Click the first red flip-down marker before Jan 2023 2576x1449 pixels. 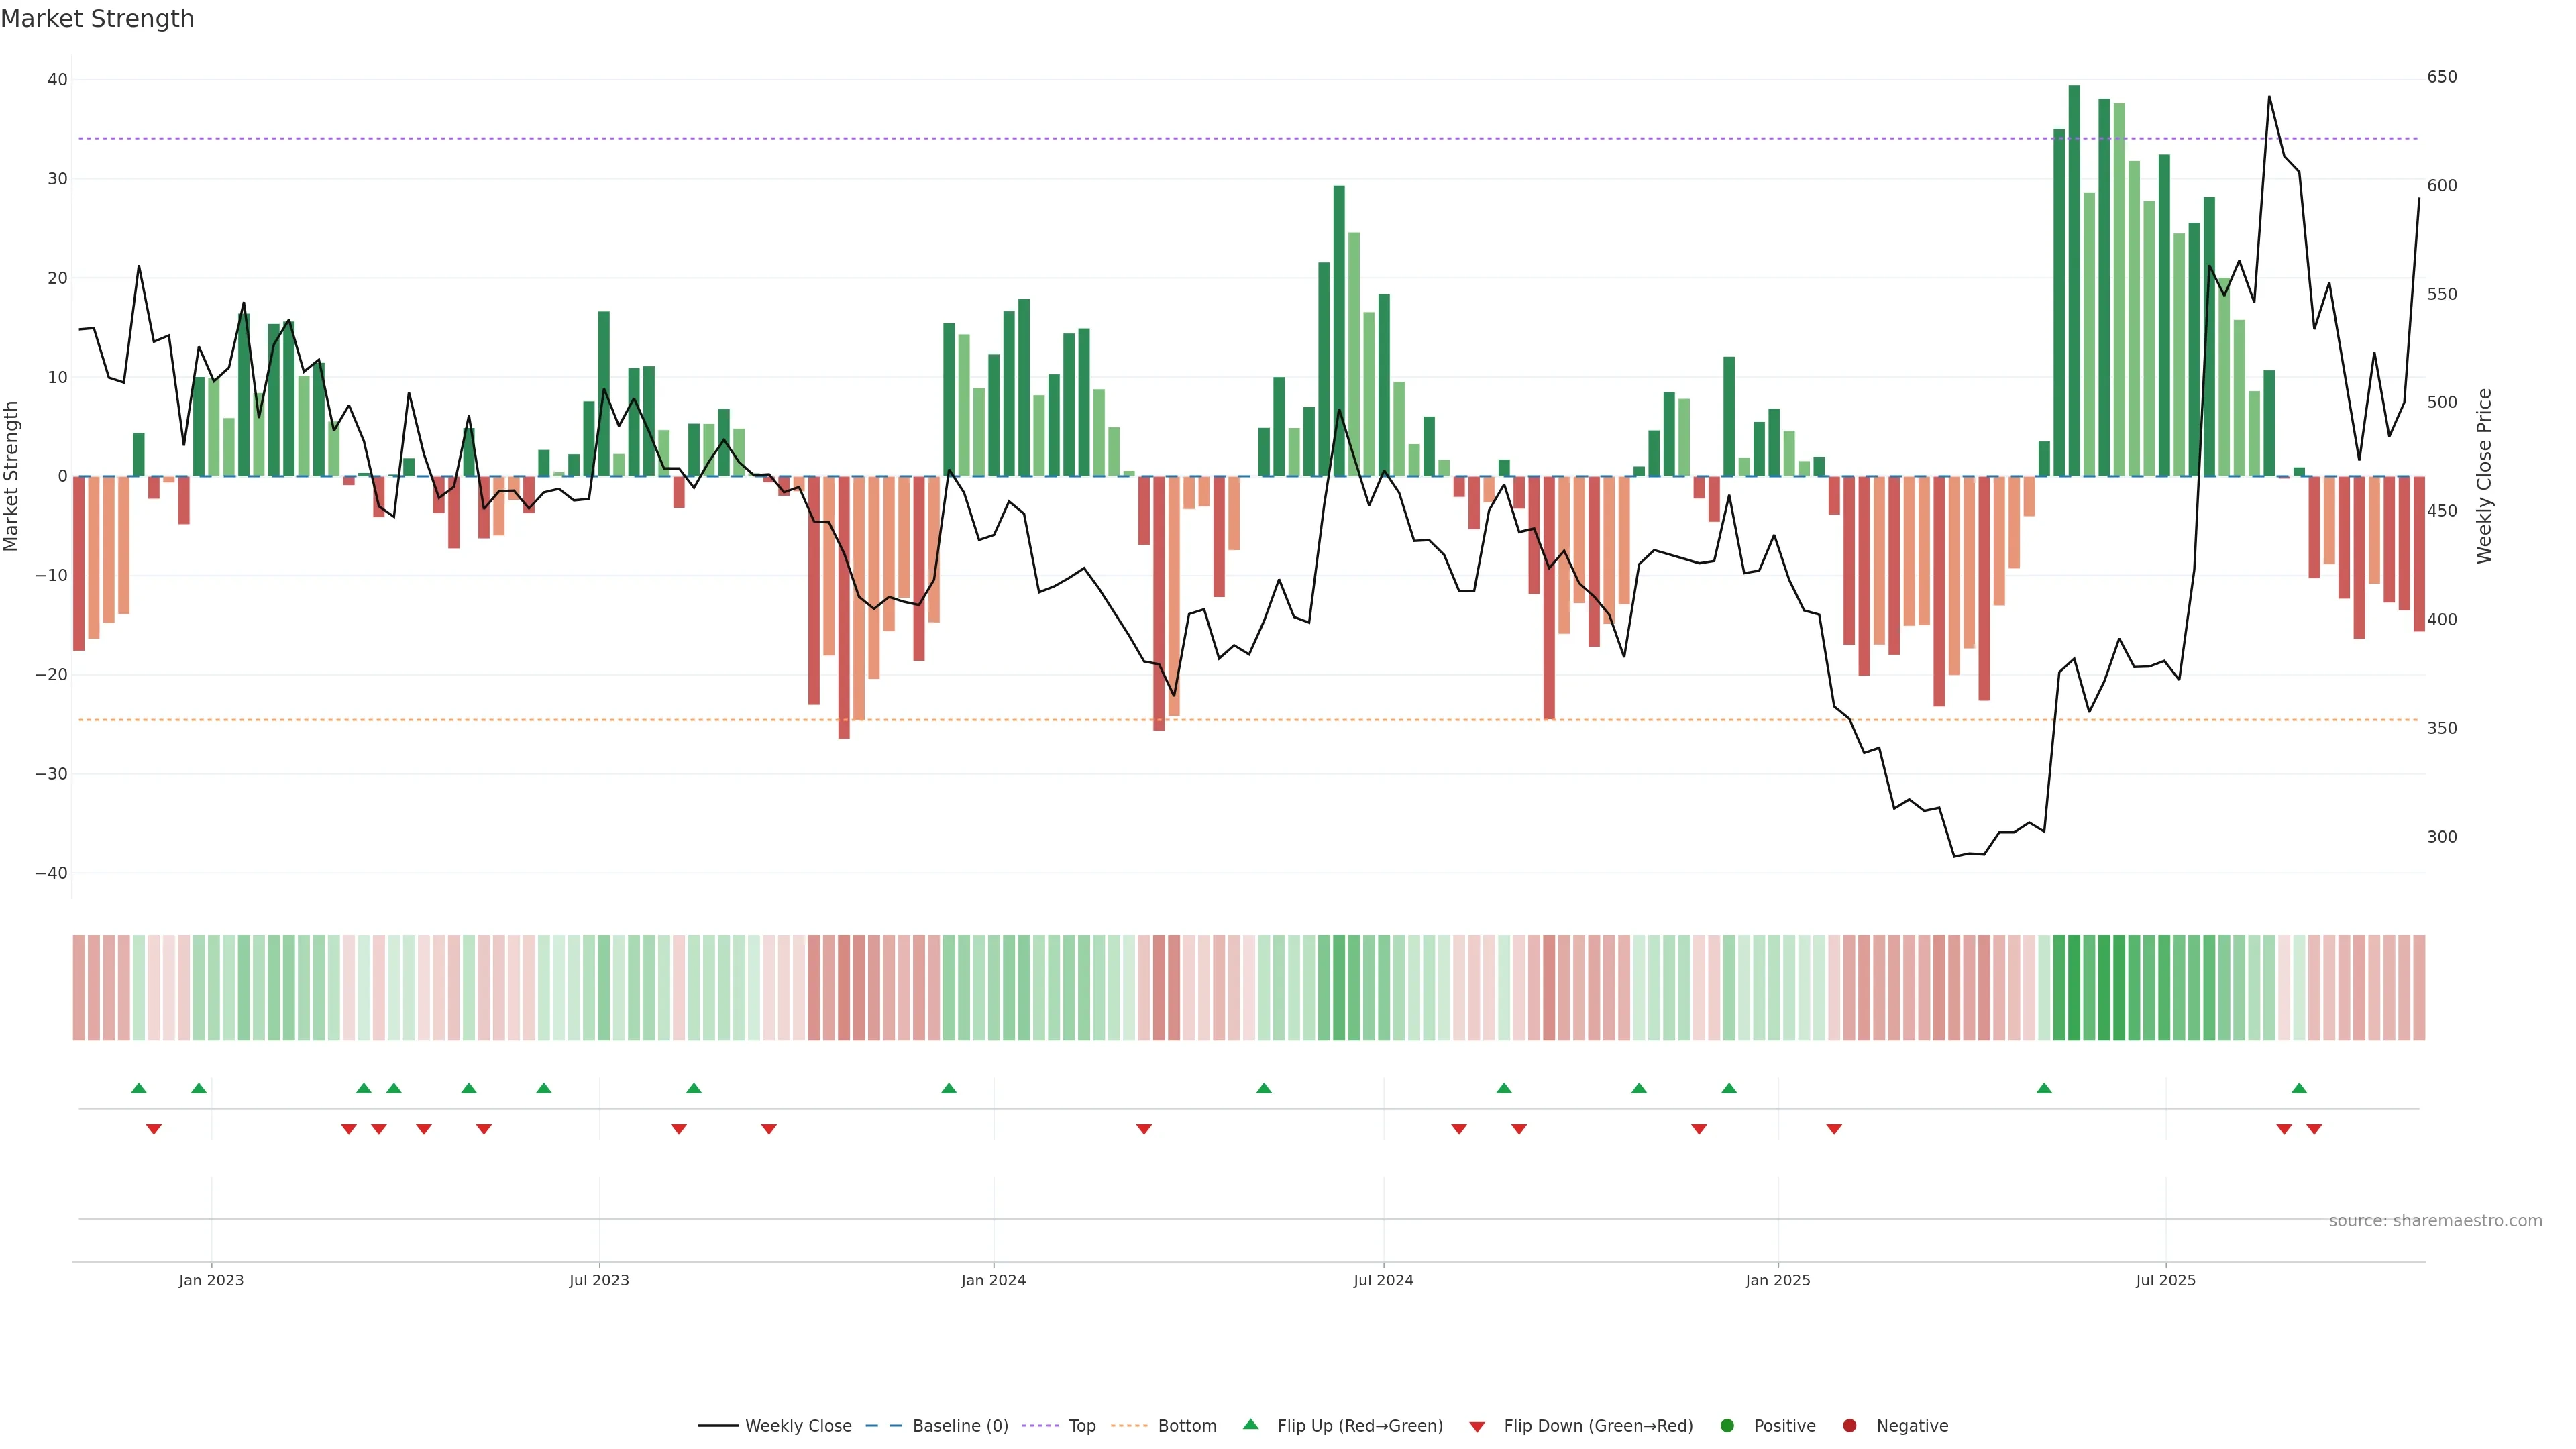coord(154,1129)
